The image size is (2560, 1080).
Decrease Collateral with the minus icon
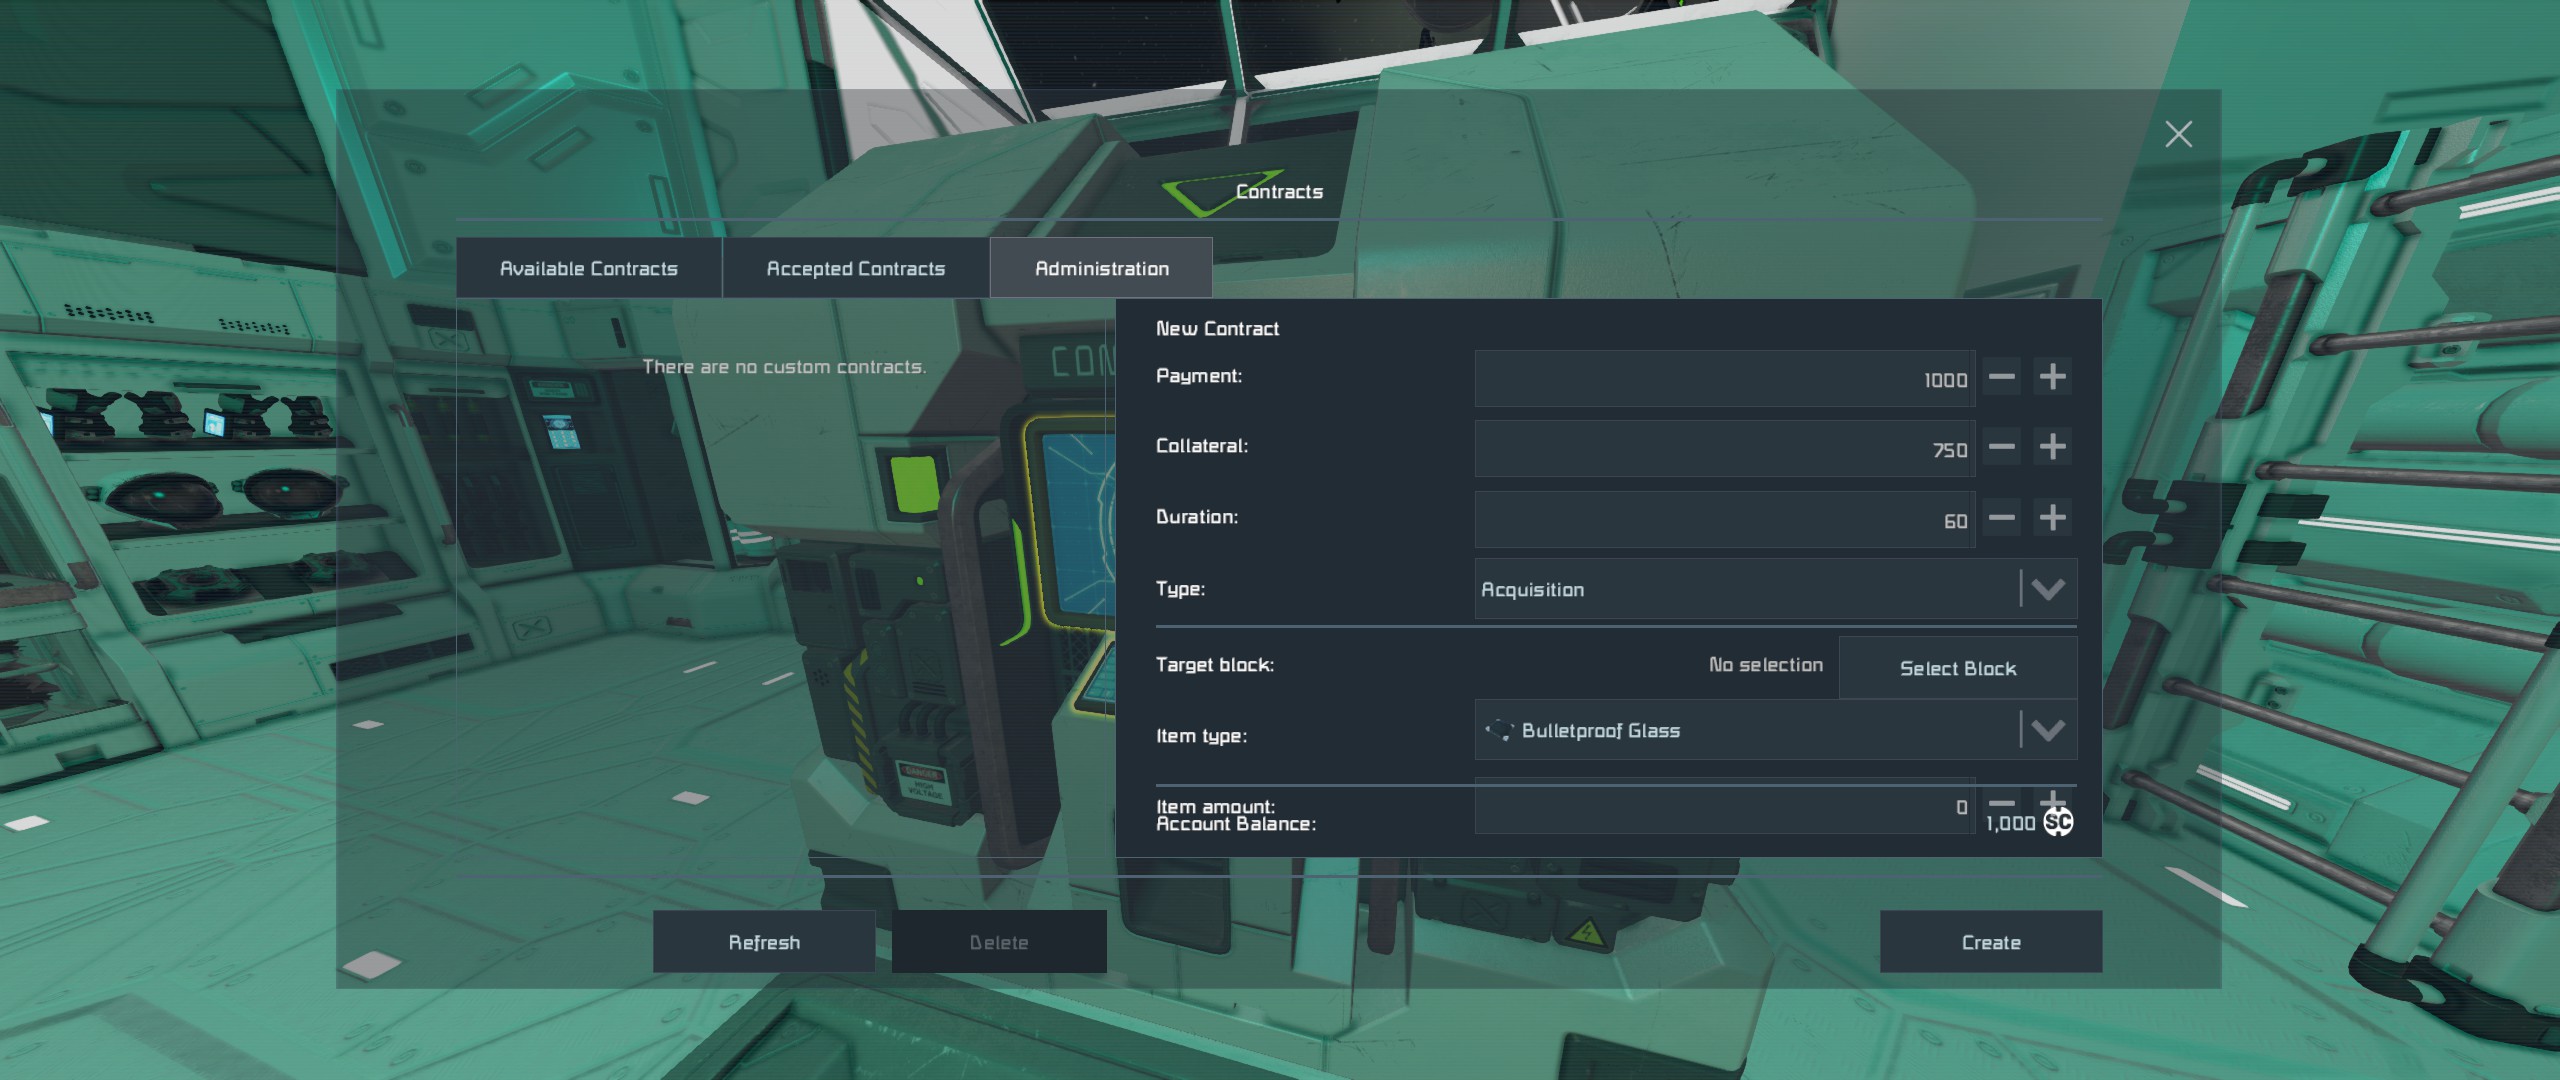click(2001, 447)
